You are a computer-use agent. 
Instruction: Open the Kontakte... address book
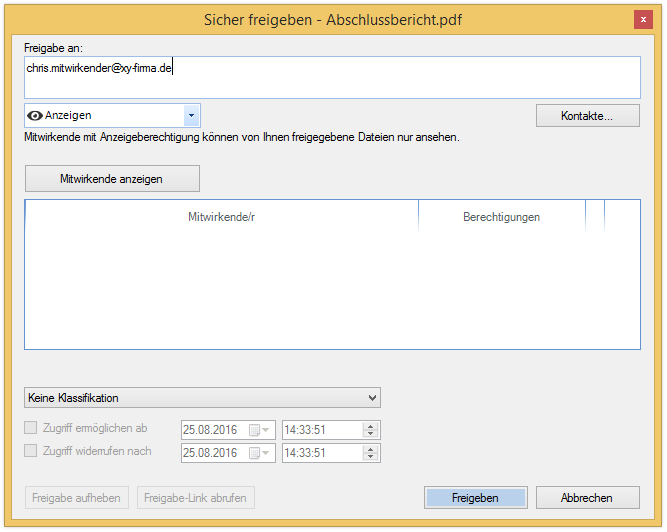[587, 116]
